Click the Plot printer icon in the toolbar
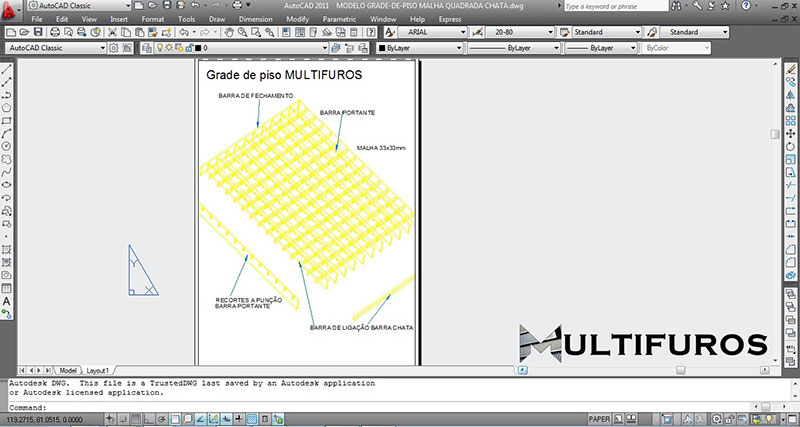 point(54,33)
